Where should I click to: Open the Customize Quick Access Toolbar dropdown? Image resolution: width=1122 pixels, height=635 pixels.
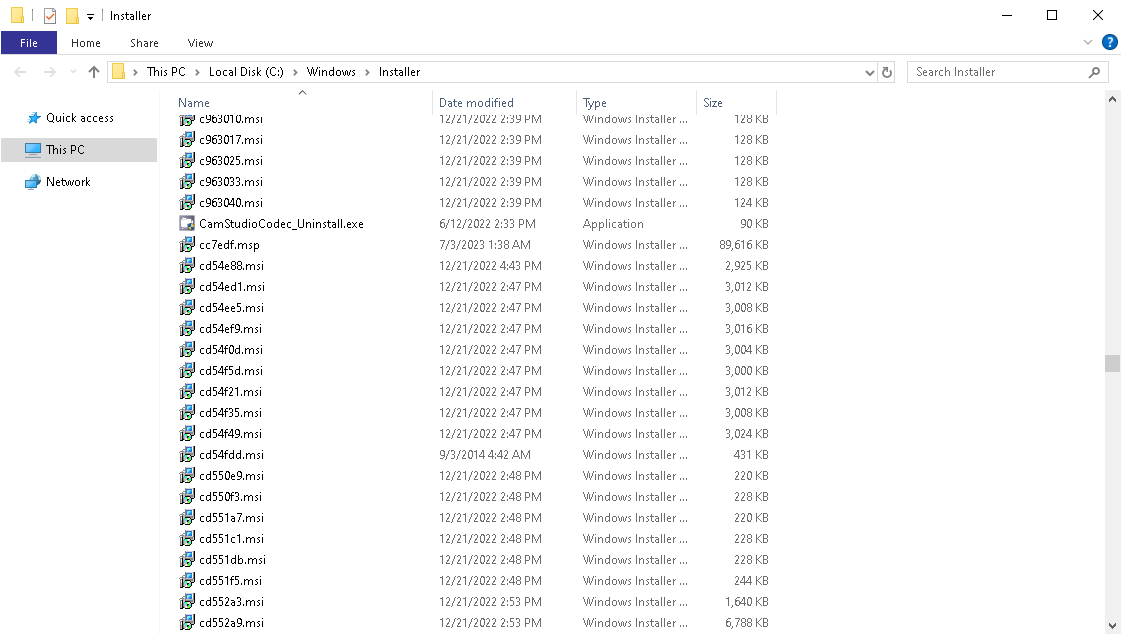click(90, 15)
